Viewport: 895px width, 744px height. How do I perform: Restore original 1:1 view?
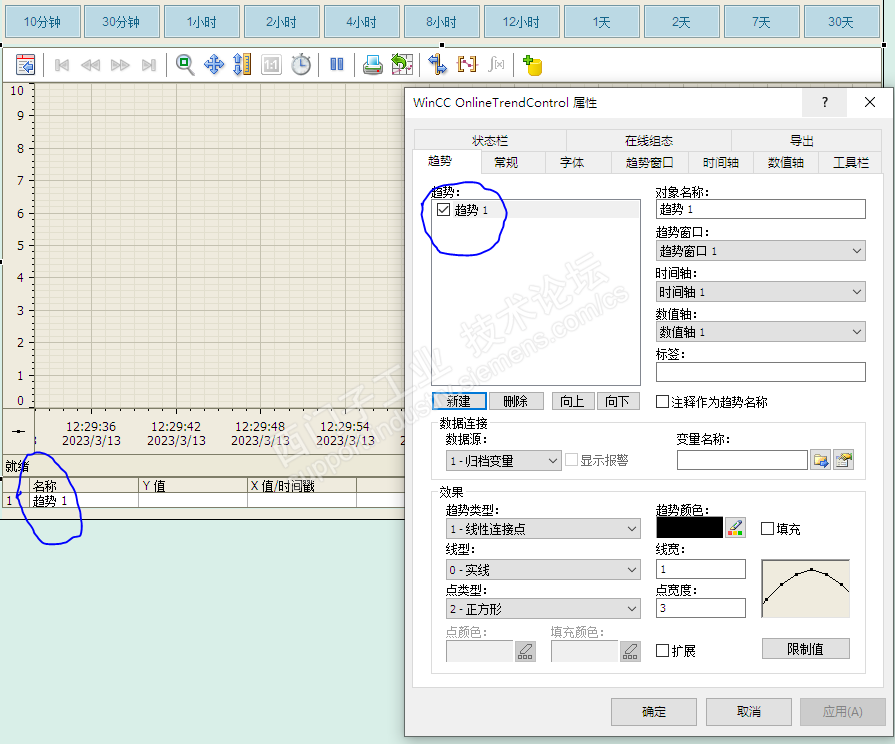(x=272, y=65)
